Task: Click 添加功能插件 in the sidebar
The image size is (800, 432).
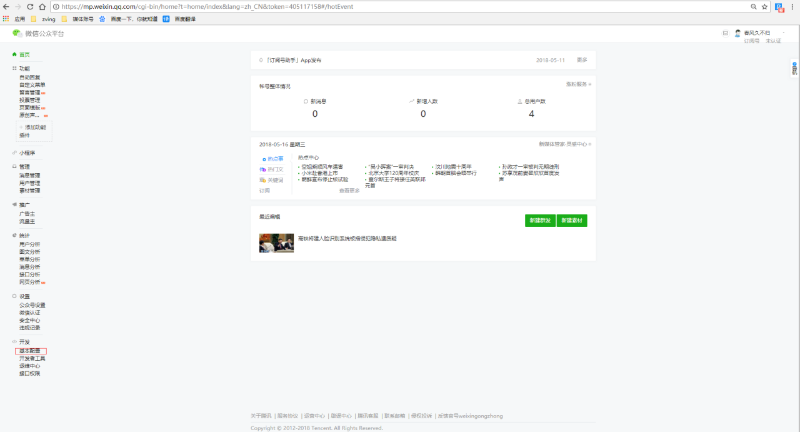Action: tap(33, 131)
